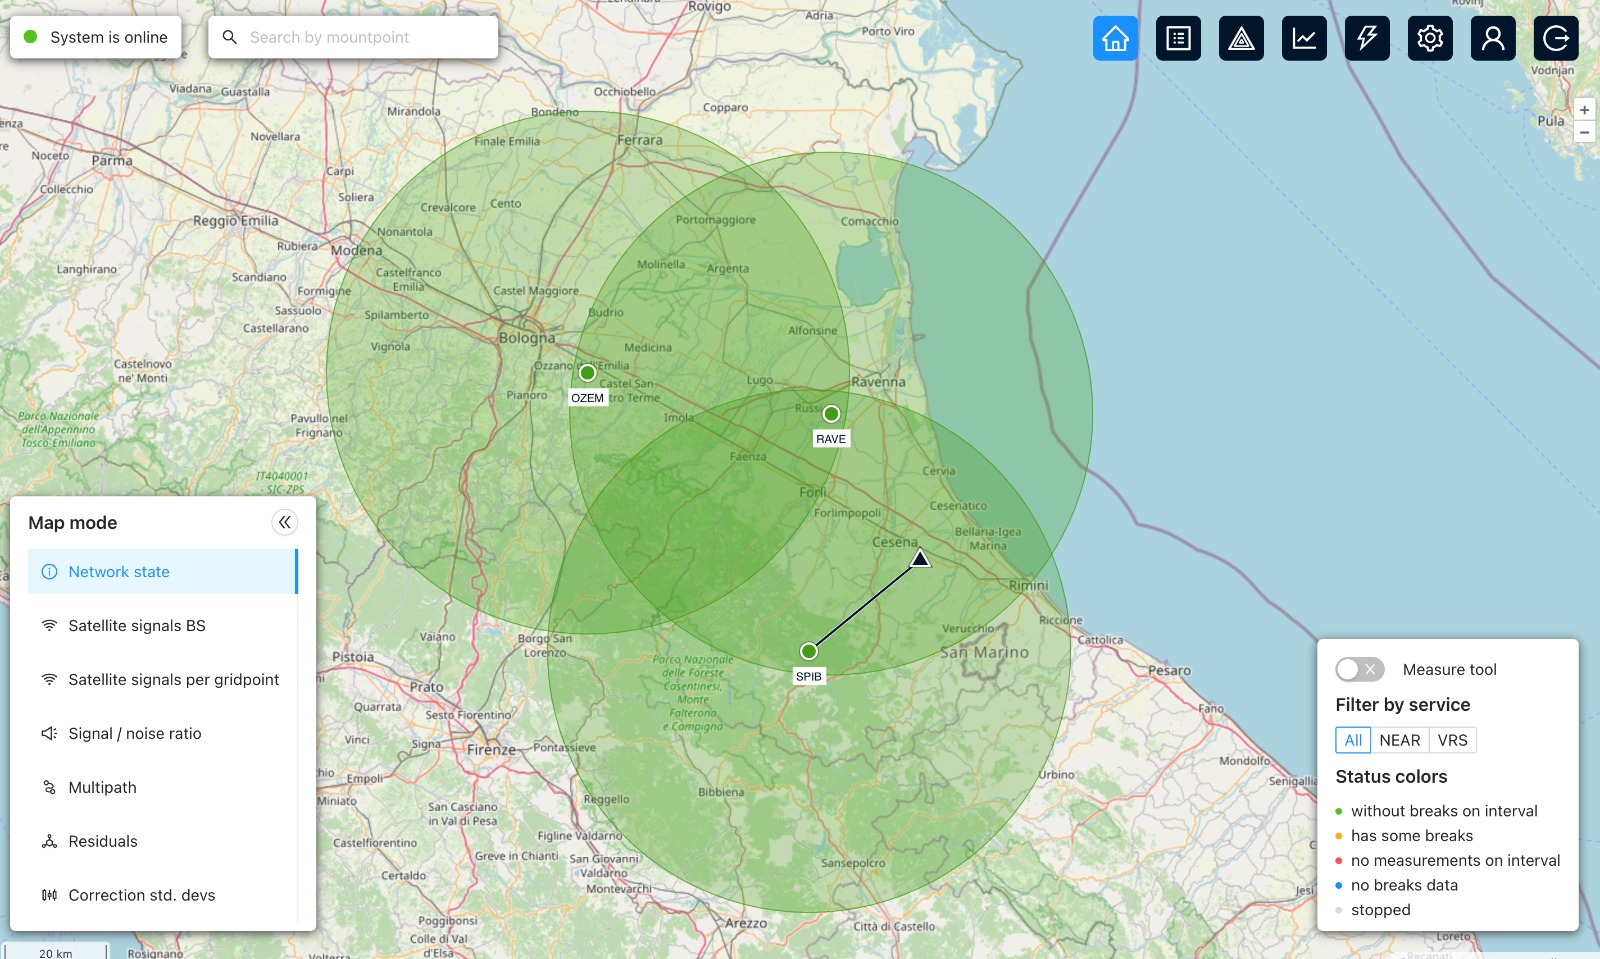Open settings gear icon

point(1430,39)
